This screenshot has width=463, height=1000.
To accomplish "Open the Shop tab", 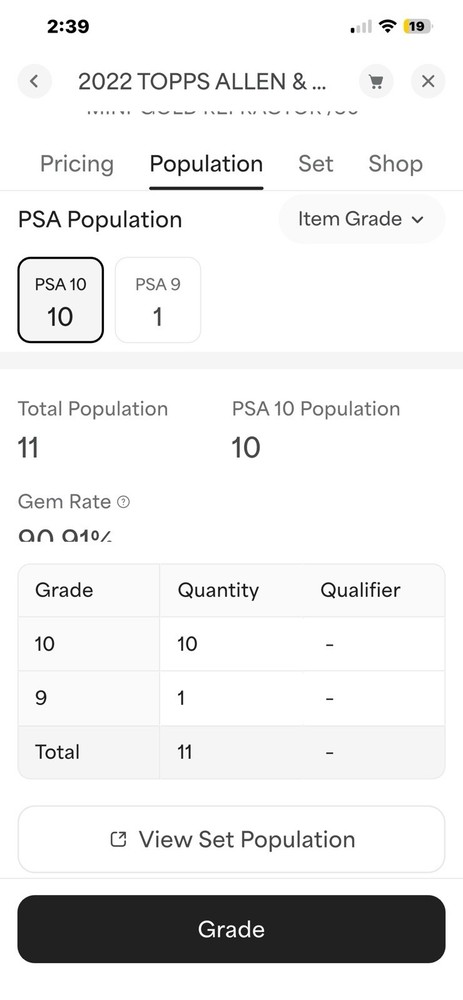I will pos(395,164).
